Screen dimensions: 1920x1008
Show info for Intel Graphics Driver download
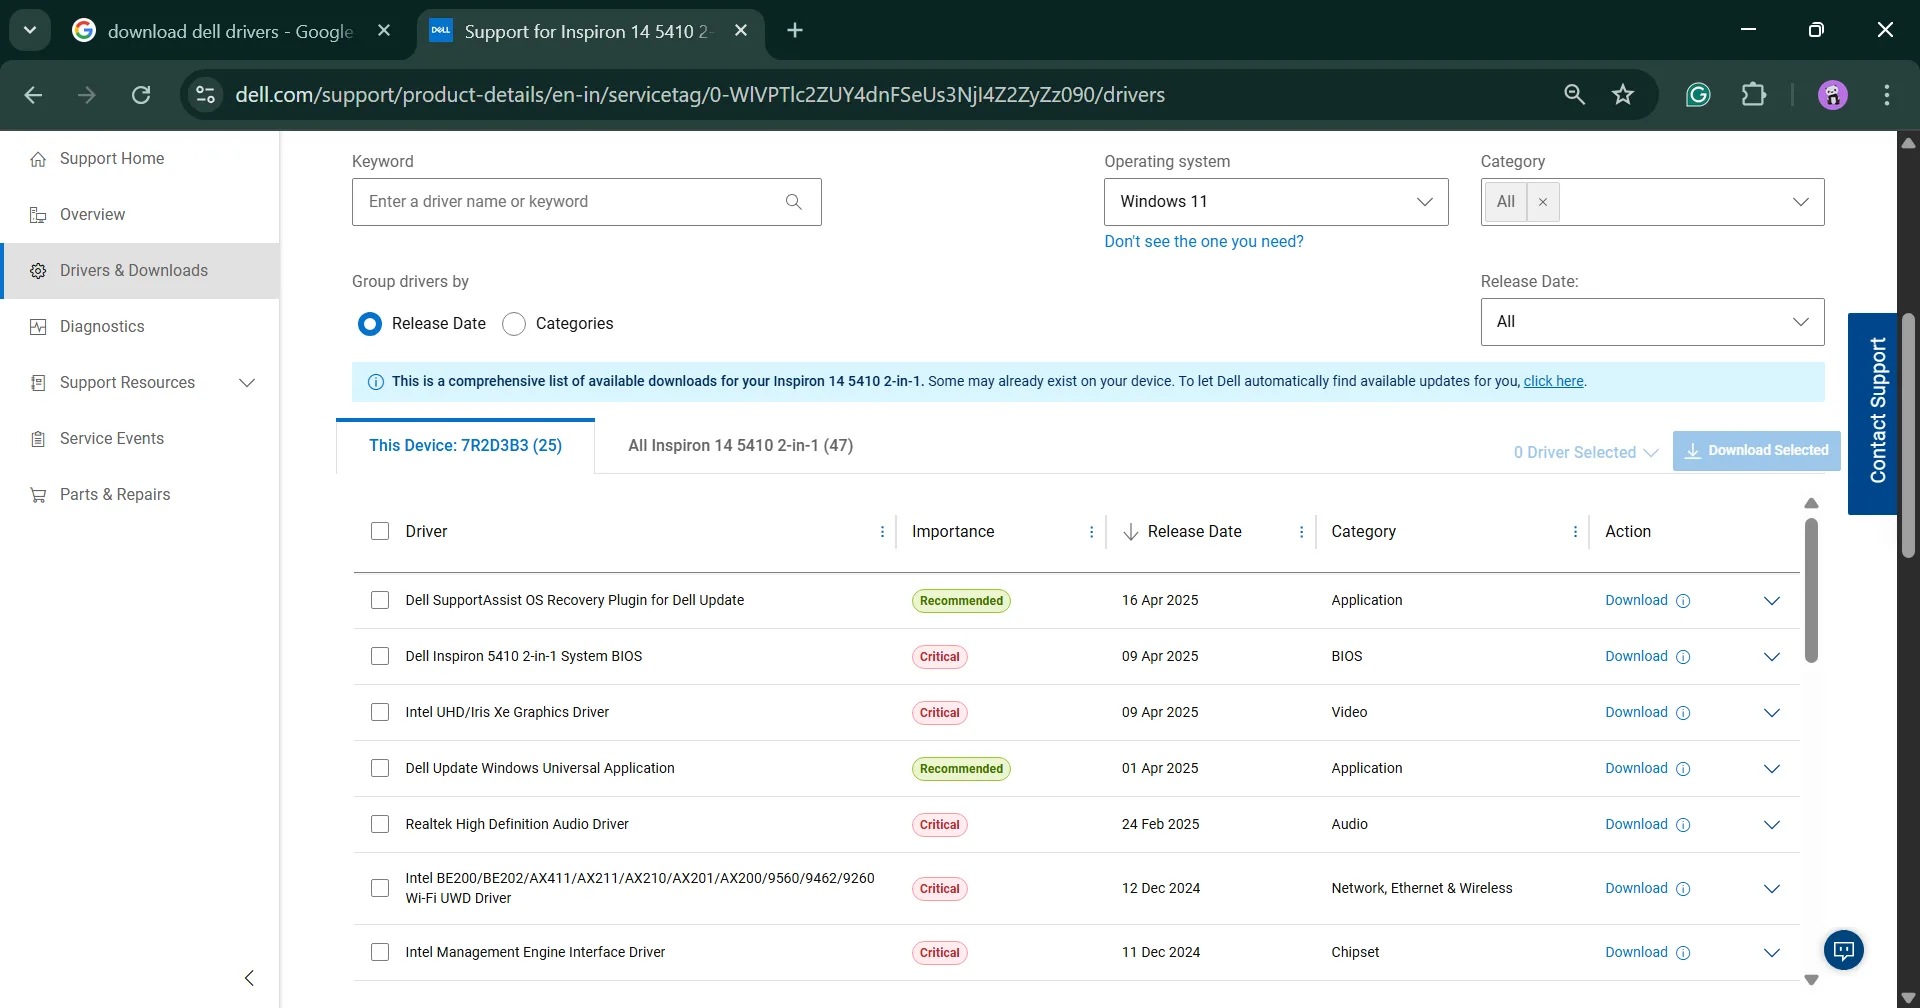(x=1683, y=713)
